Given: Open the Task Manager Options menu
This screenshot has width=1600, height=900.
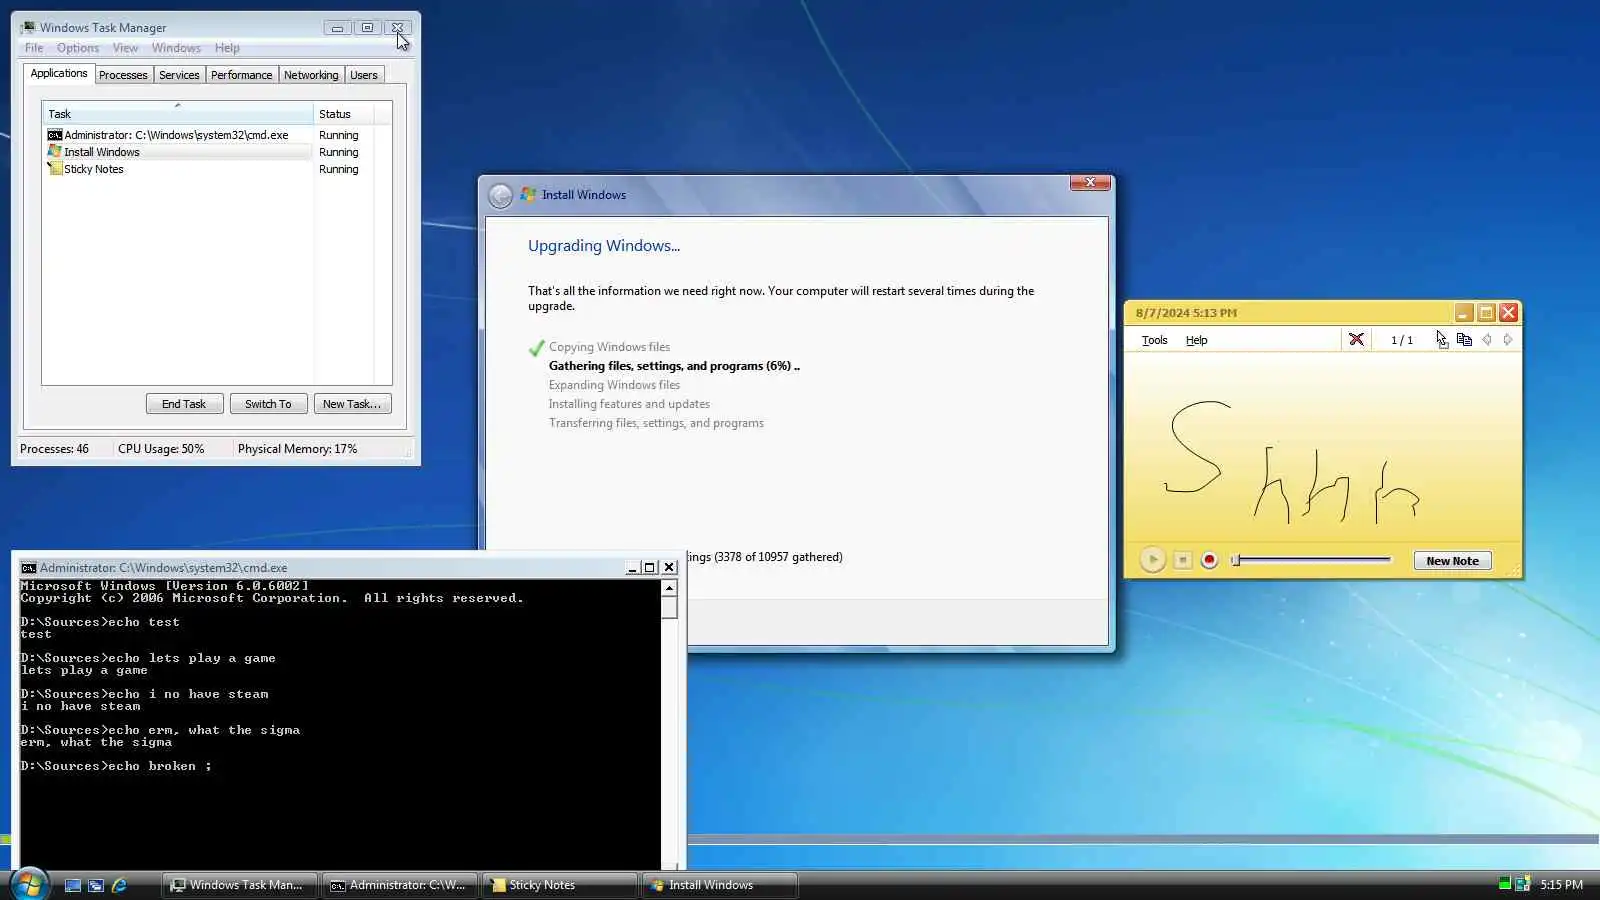Looking at the screenshot, I should 78,48.
